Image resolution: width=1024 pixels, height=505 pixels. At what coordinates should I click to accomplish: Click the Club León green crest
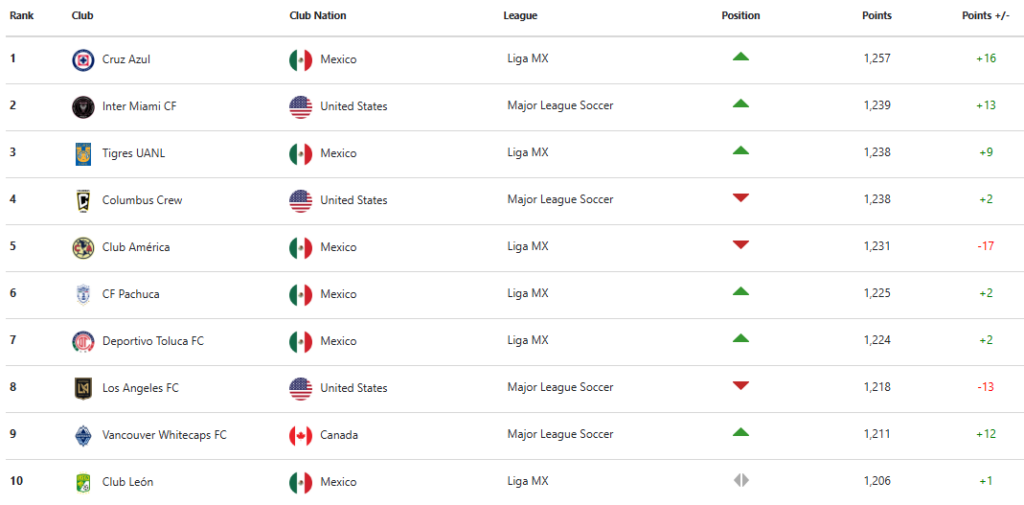click(x=83, y=483)
